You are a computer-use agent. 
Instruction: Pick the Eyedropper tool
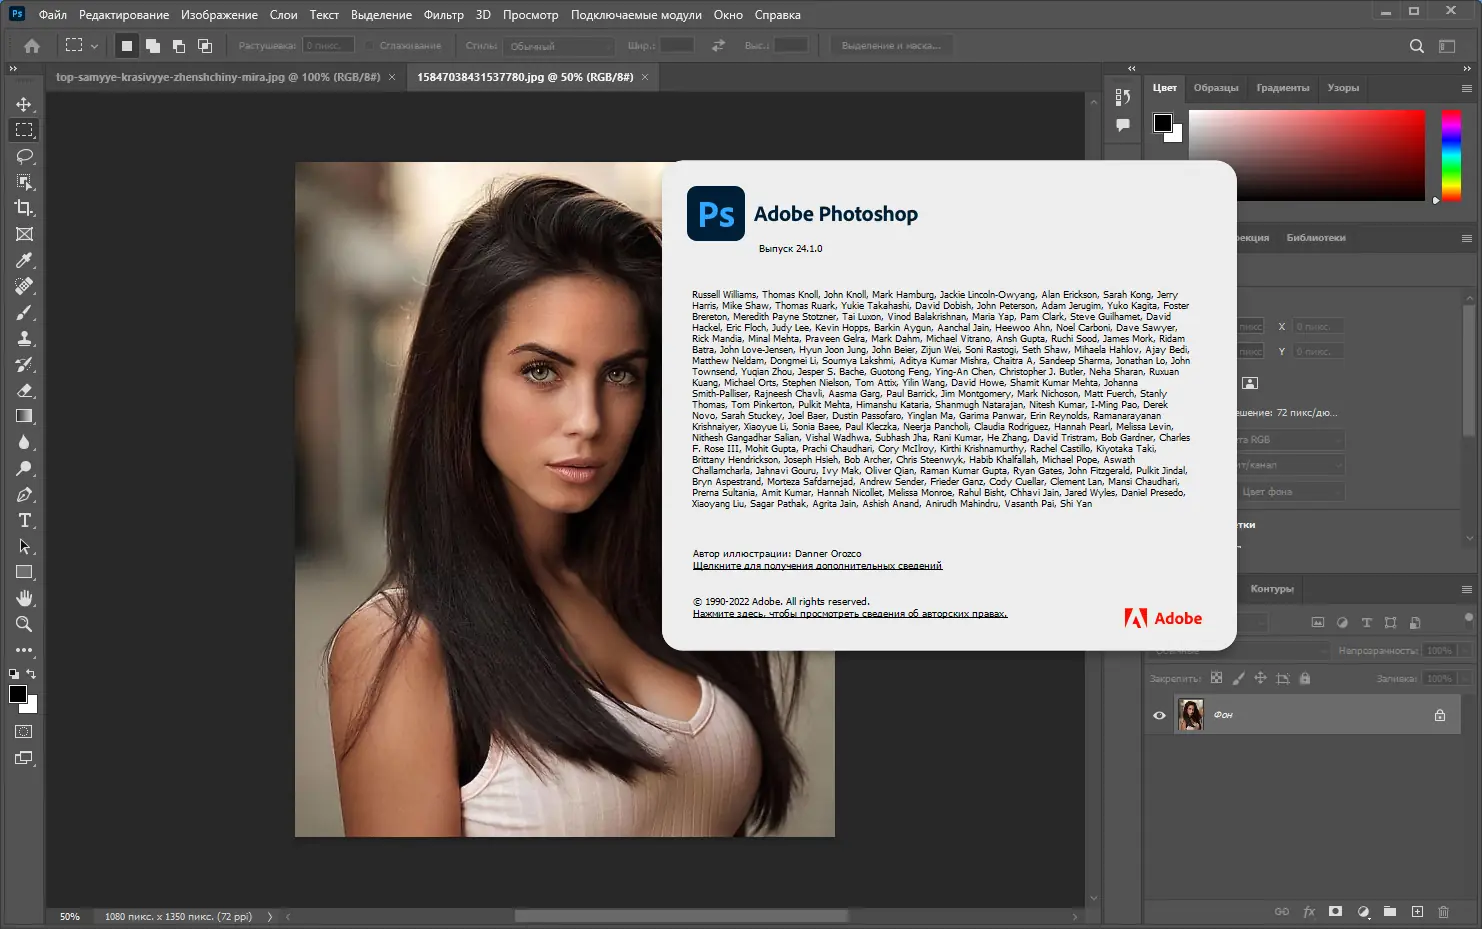(24, 260)
